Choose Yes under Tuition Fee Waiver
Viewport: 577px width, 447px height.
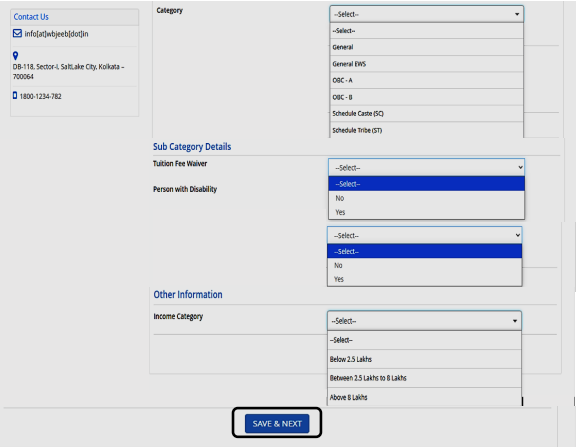coord(426,212)
